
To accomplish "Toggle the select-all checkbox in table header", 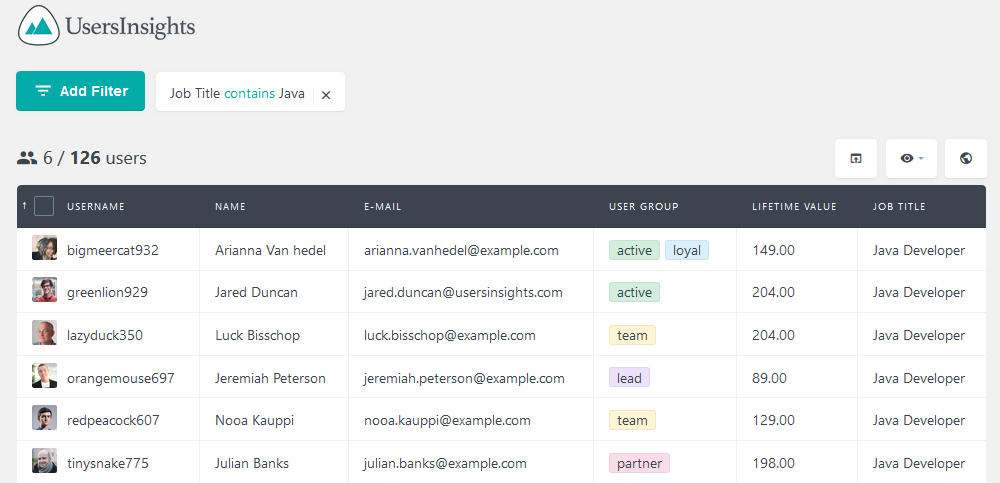I will 44,206.
